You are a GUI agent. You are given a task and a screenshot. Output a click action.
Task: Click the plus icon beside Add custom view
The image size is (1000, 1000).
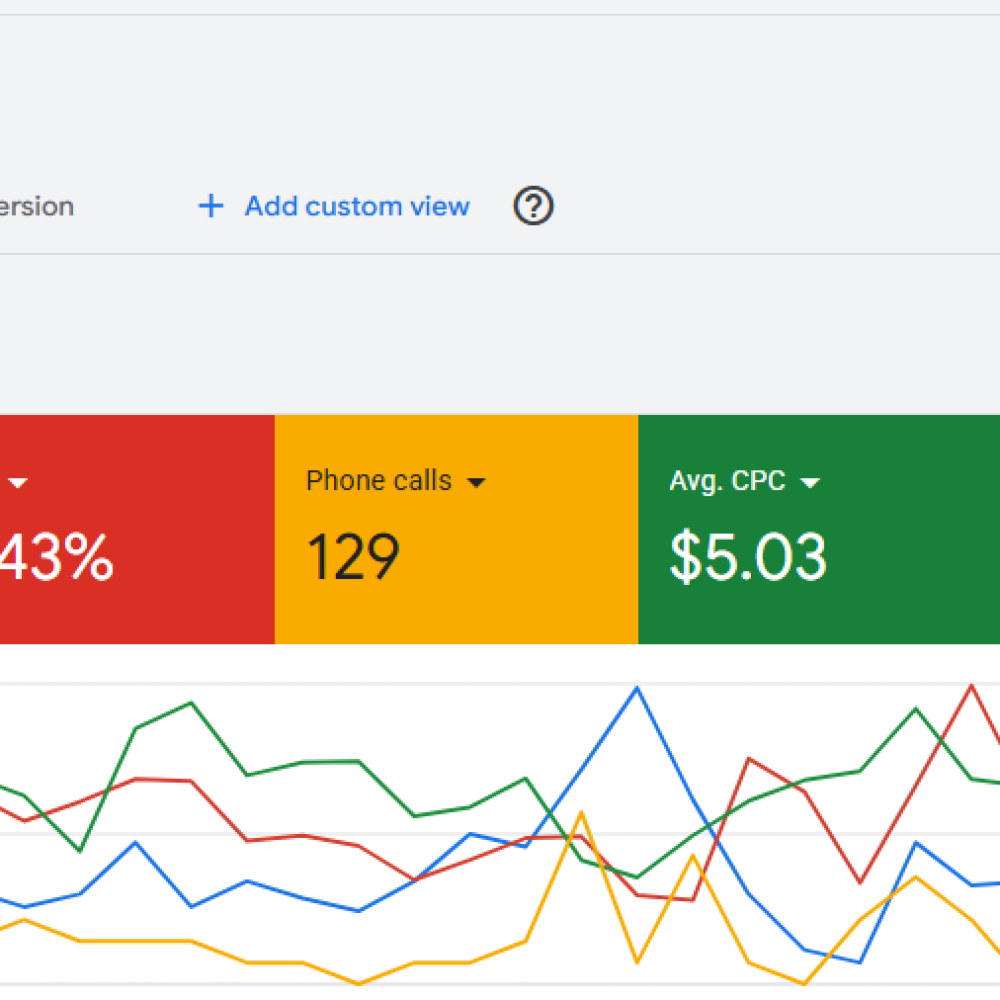[210, 206]
